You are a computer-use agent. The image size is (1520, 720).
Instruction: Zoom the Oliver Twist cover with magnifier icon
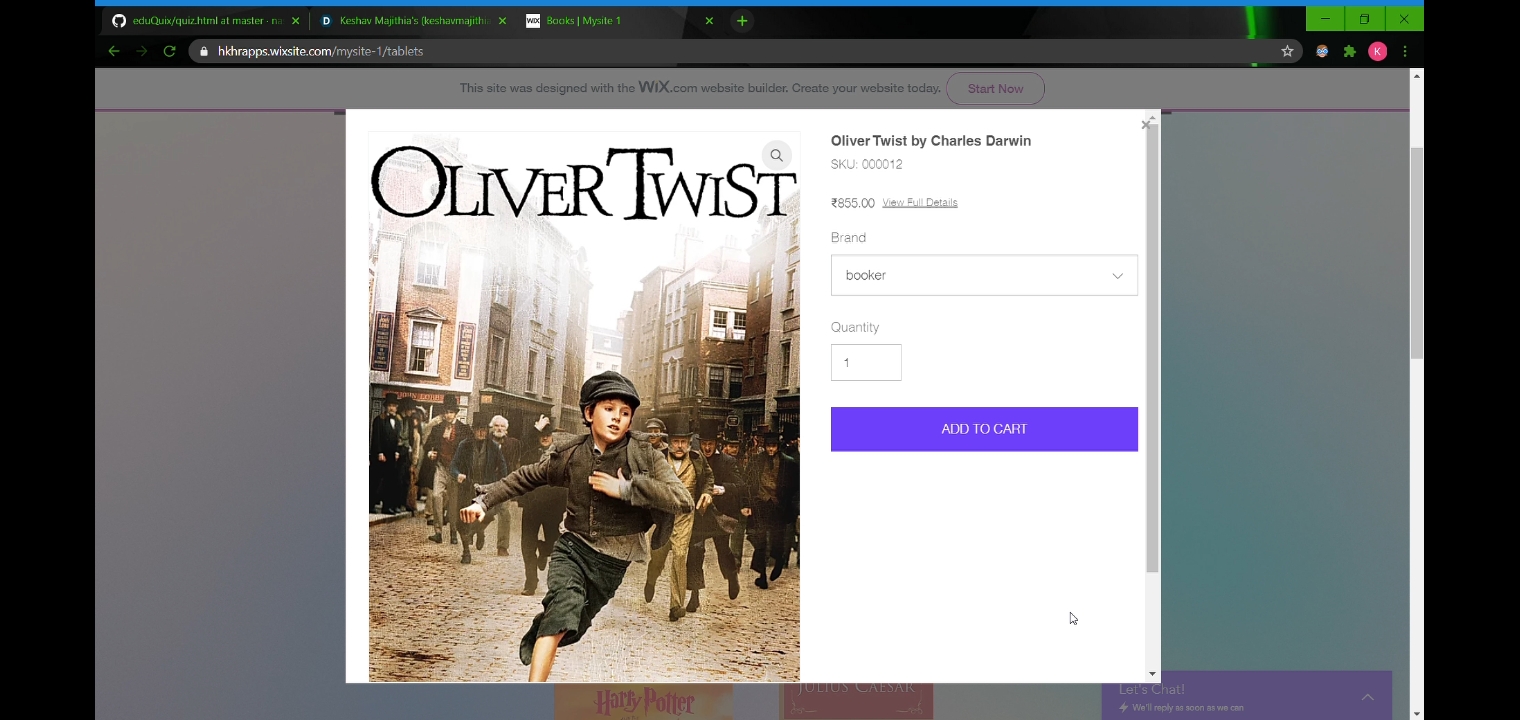(777, 155)
